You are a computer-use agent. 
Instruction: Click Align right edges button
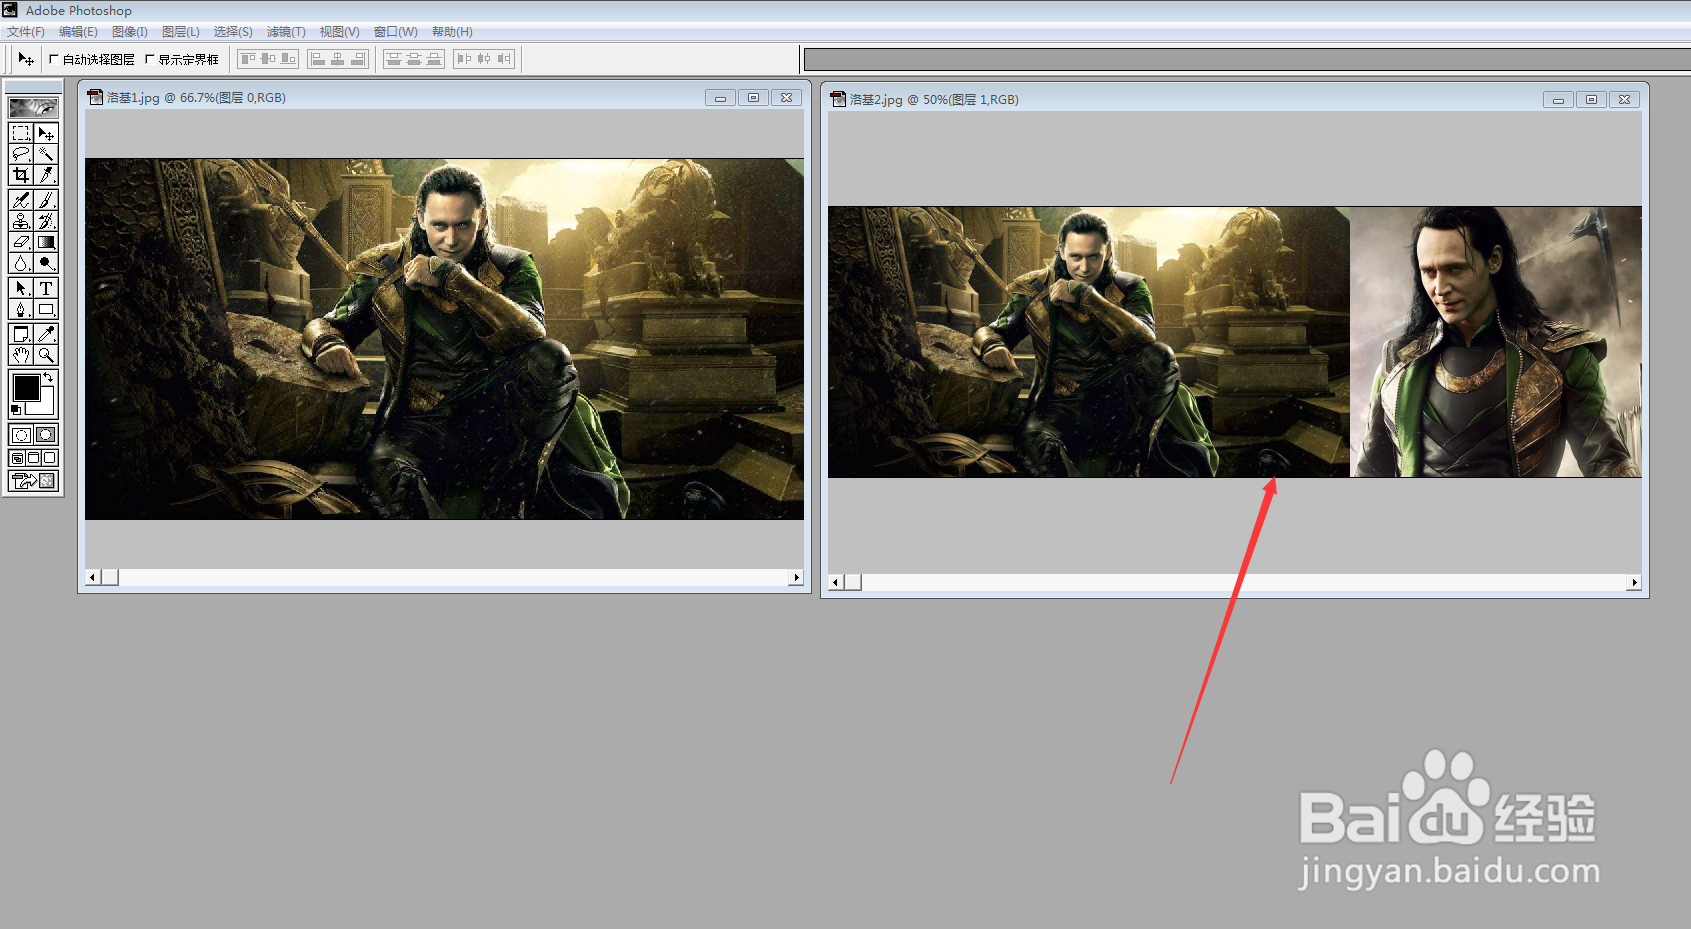click(358, 59)
